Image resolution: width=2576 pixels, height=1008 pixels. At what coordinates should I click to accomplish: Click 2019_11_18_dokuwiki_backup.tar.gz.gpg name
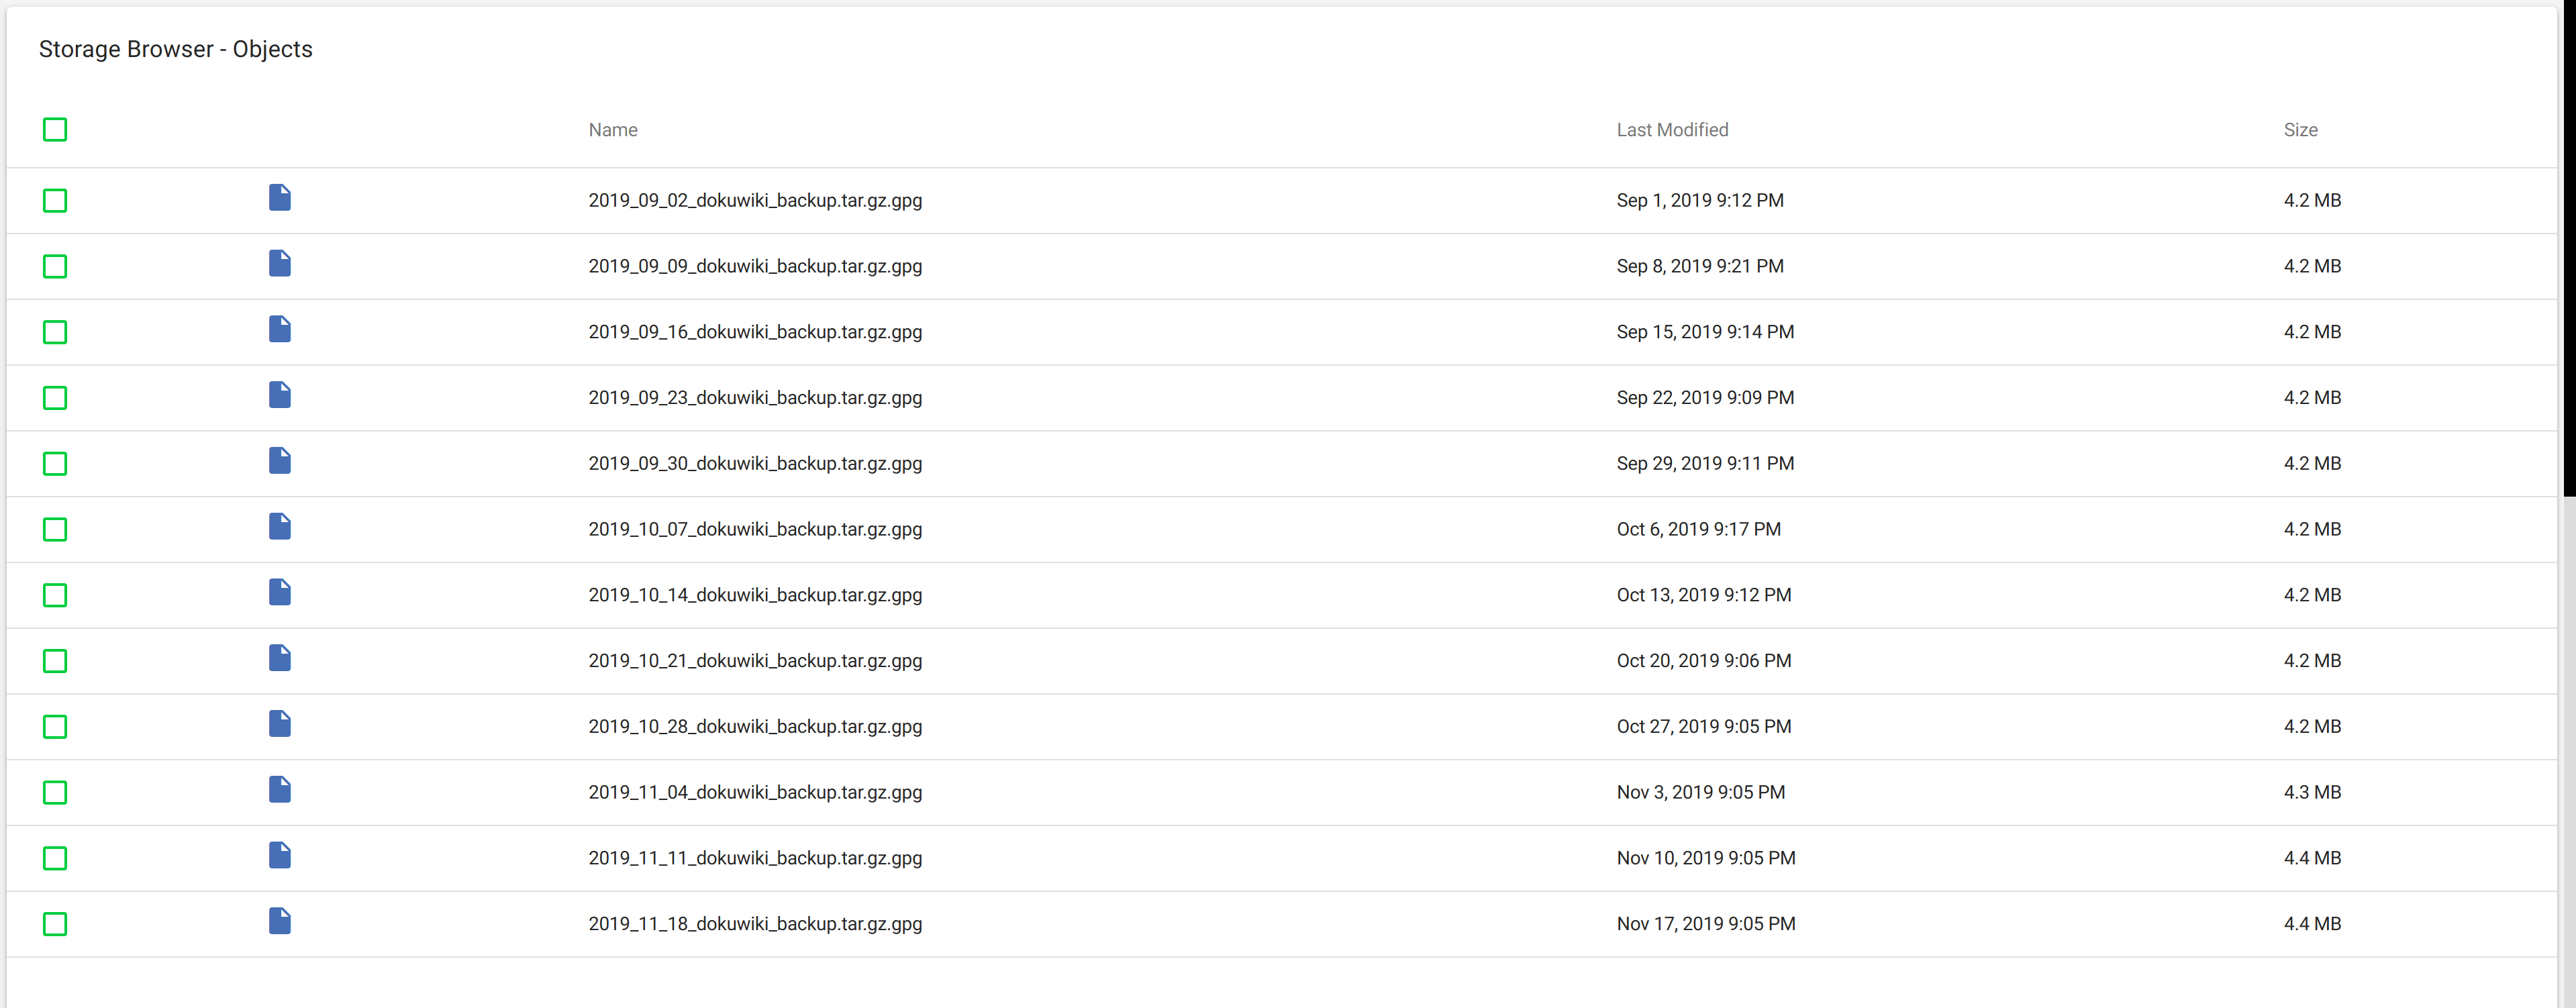coord(755,924)
